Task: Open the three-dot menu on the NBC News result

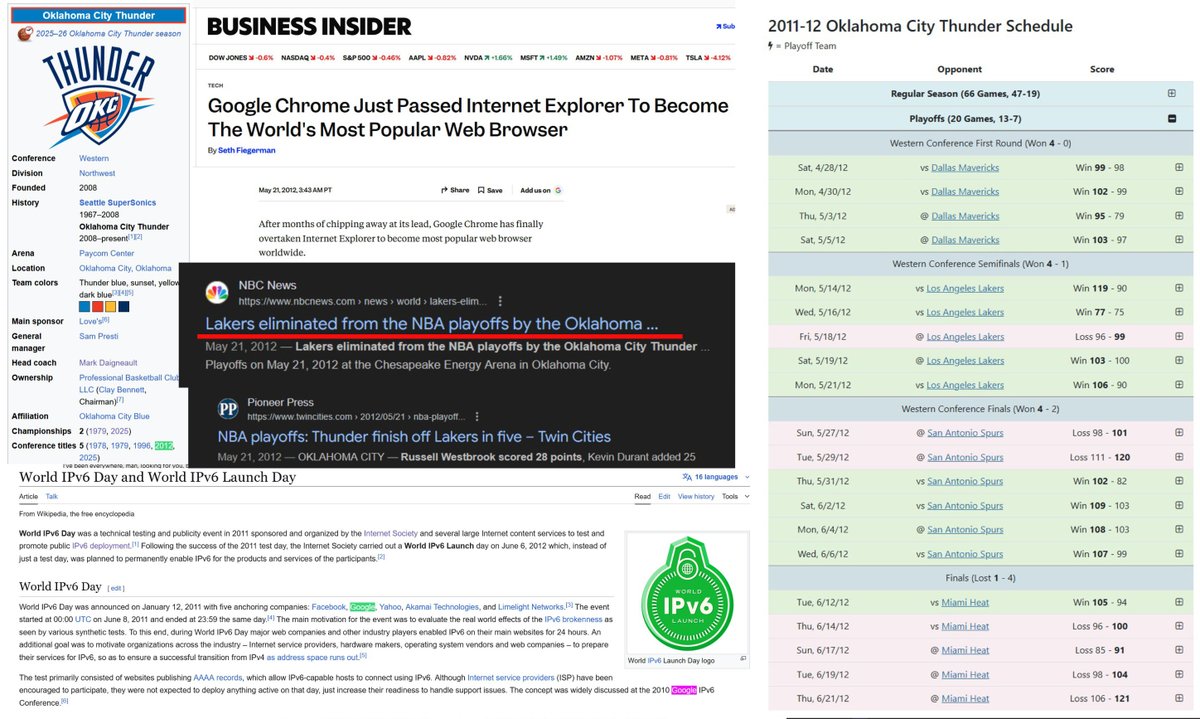Action: pyautogui.click(x=502, y=300)
